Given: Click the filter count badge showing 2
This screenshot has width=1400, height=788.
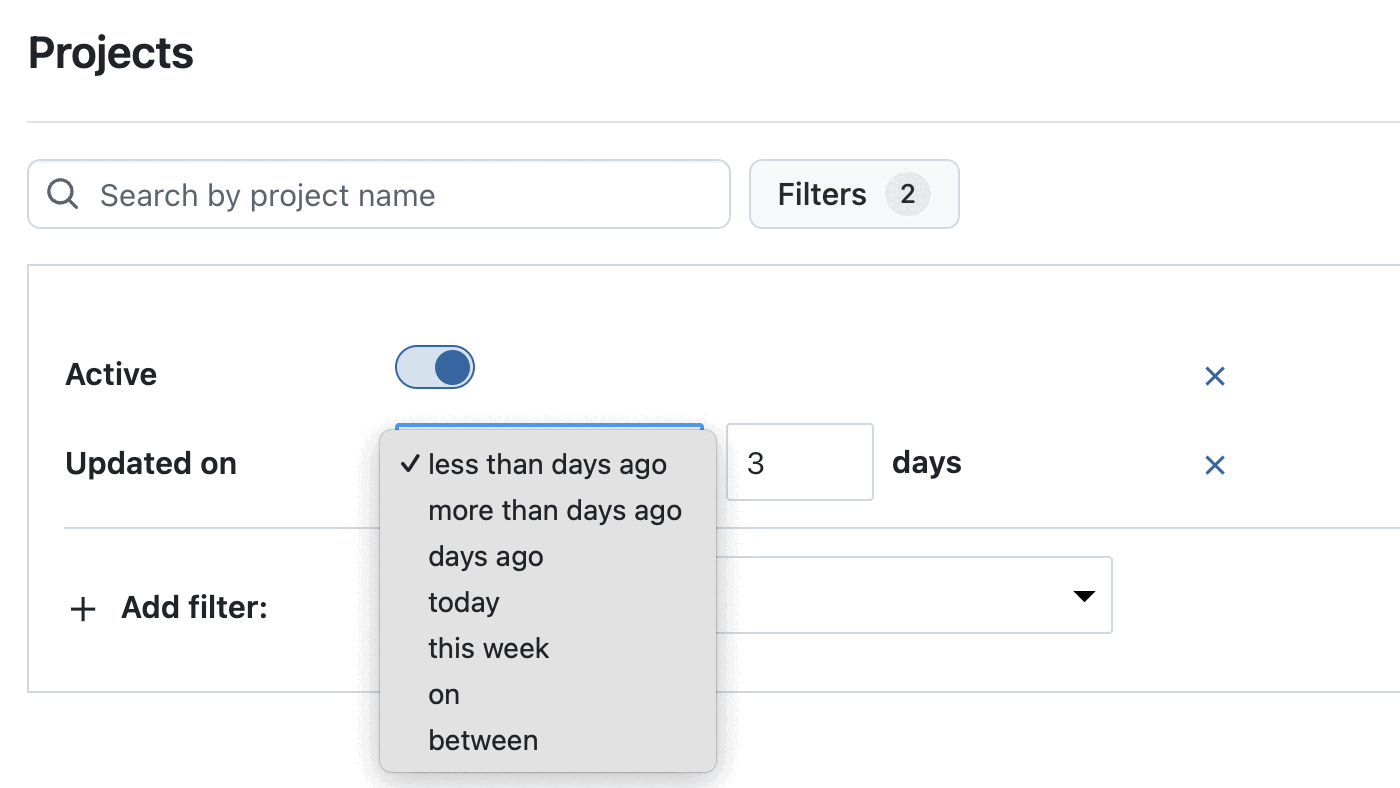Looking at the screenshot, I should (x=907, y=194).
